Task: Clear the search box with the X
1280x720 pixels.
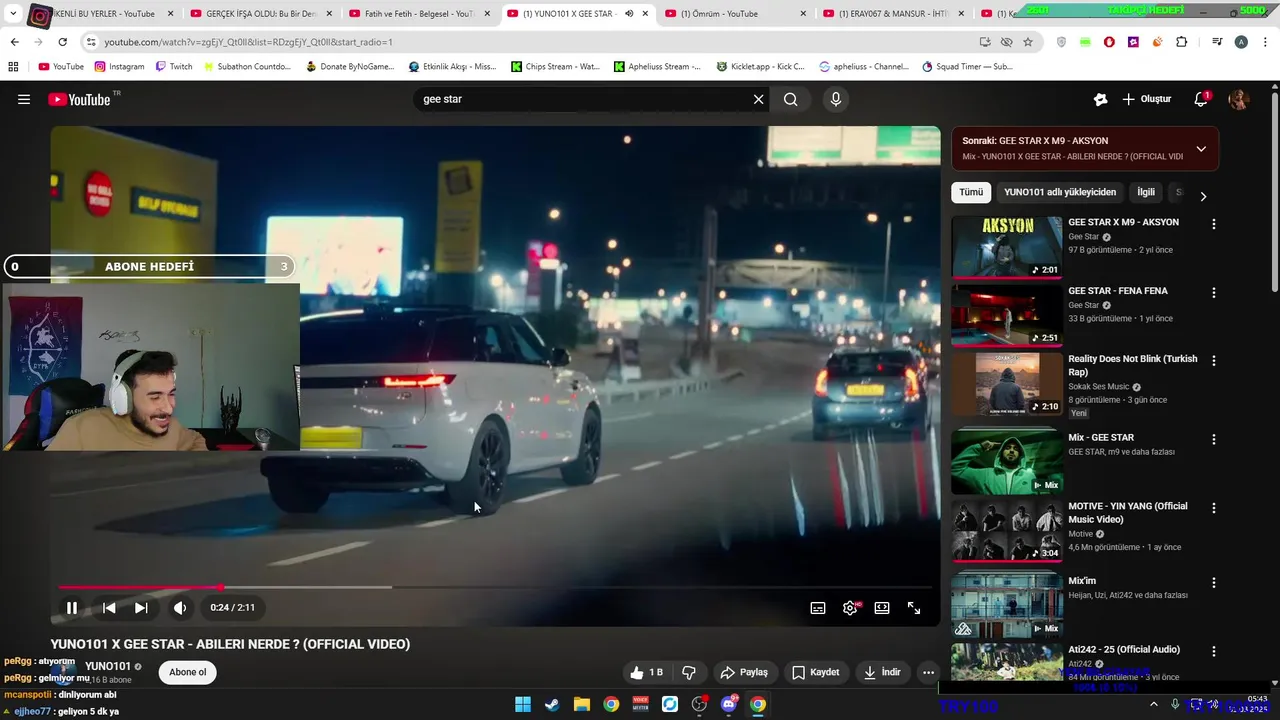Action: coord(758,99)
